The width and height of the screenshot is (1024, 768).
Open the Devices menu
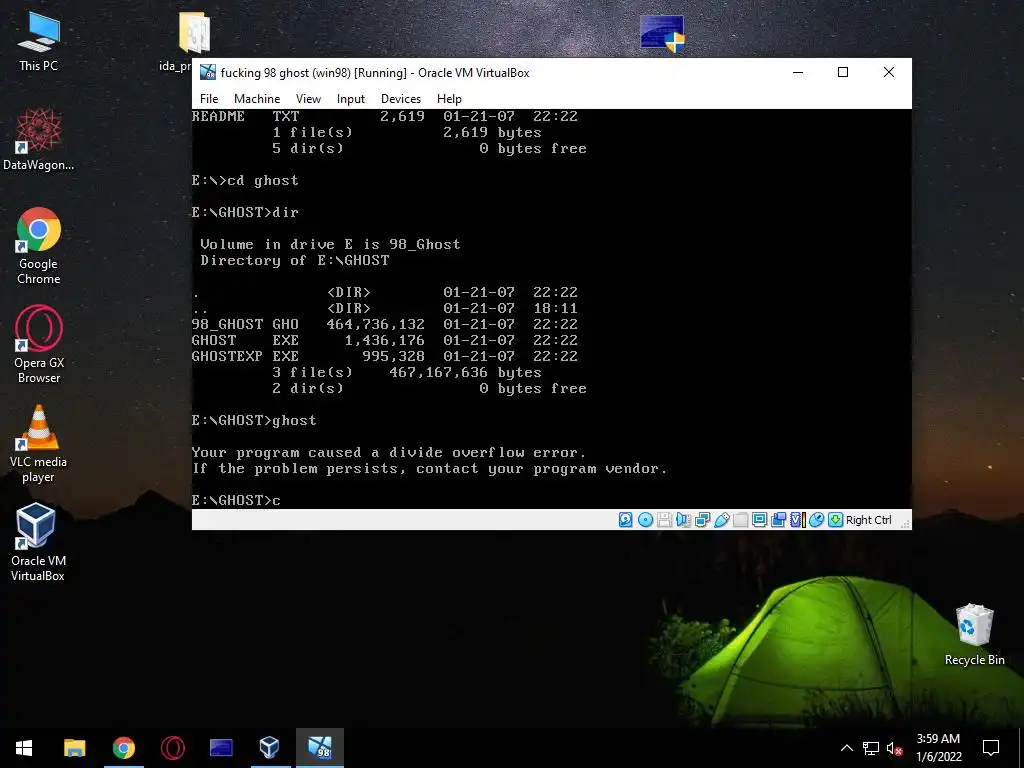click(x=401, y=99)
